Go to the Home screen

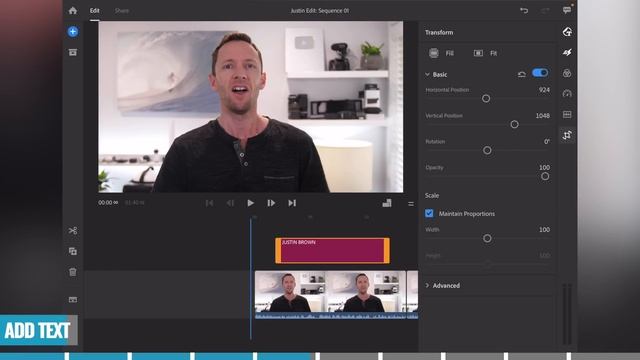(73, 11)
